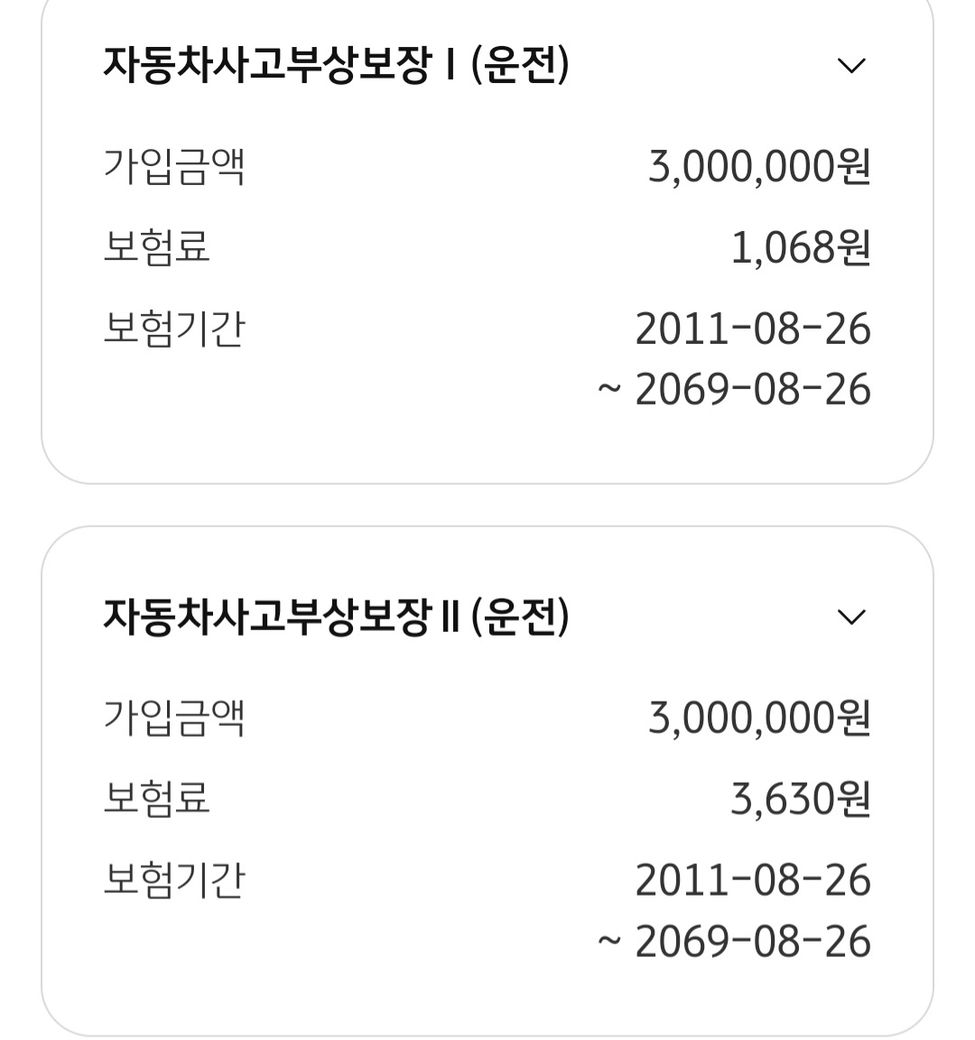Click 보험기간 label in coverage II card

click(174, 880)
